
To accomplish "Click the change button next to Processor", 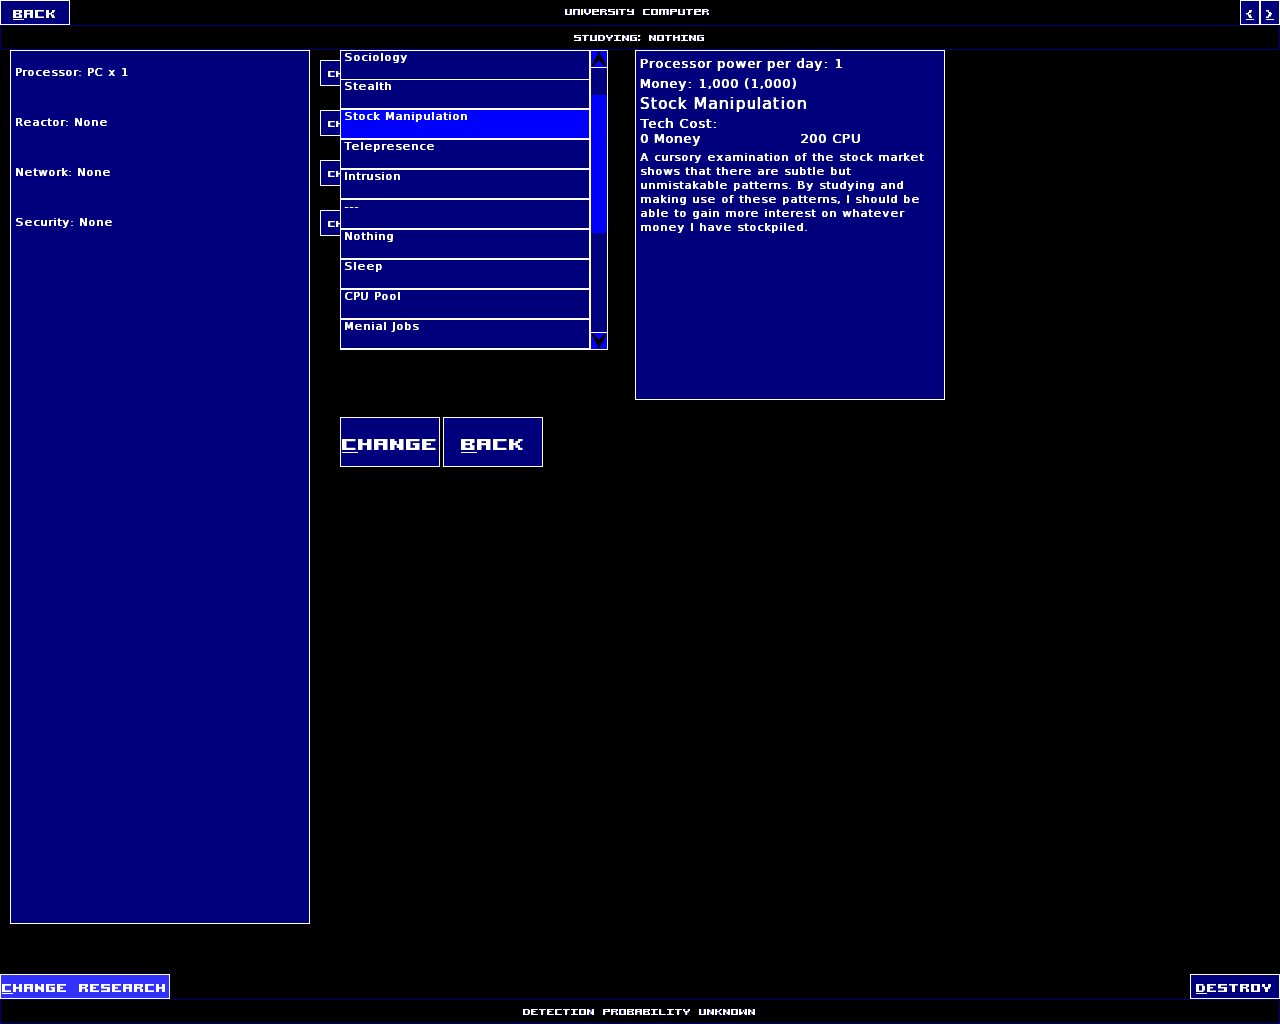I will 330,73.
